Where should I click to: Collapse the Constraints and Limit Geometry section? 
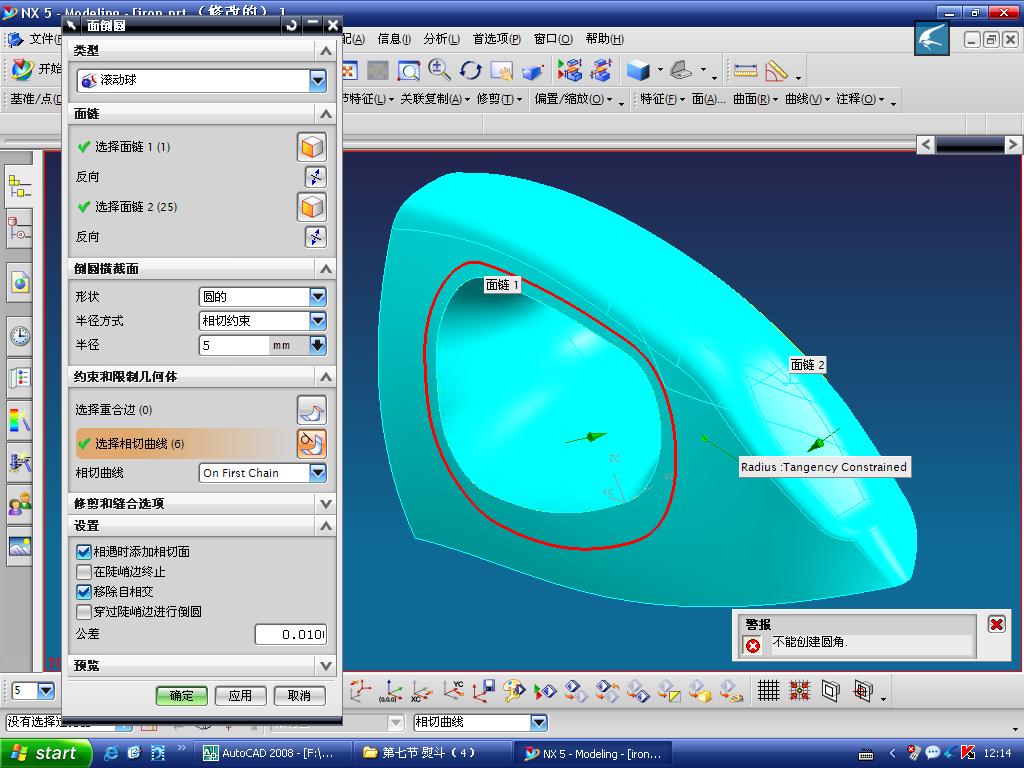click(x=326, y=377)
